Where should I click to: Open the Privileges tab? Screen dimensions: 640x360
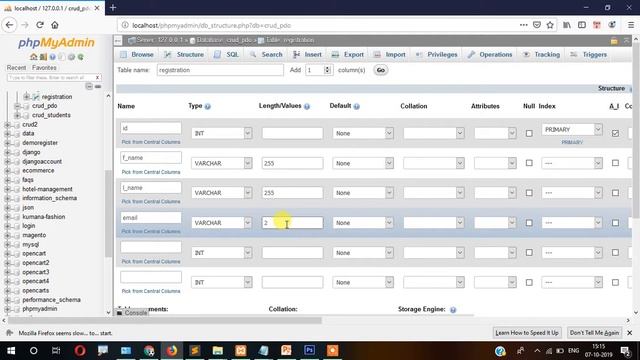436,55
